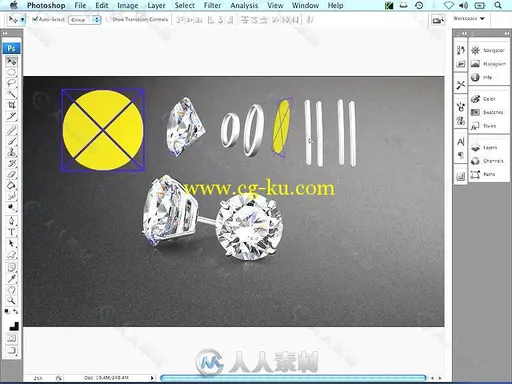Swap foreground and background colors
This screenshot has width=512, height=384.
click(x=16, y=311)
